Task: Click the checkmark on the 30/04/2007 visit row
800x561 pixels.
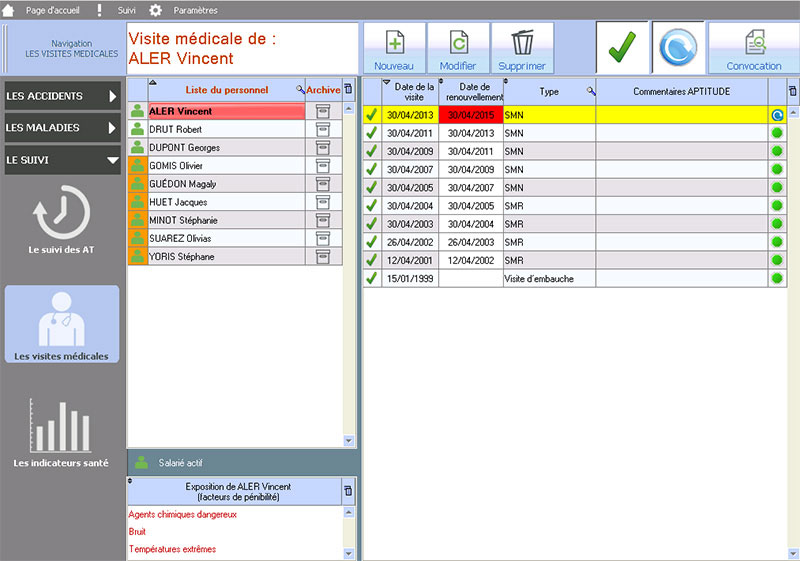Action: click(372, 169)
